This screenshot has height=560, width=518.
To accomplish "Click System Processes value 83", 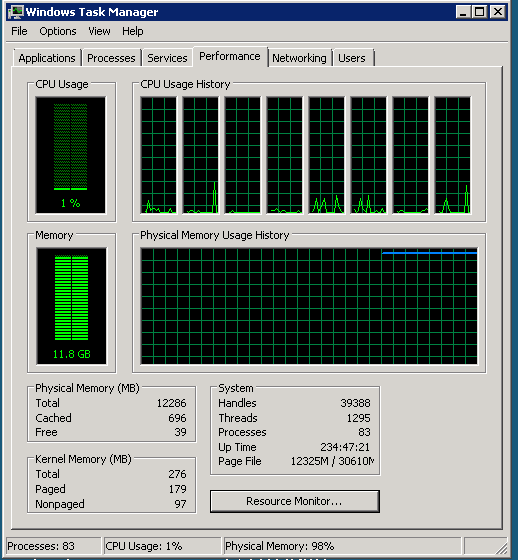I will coord(364,432).
